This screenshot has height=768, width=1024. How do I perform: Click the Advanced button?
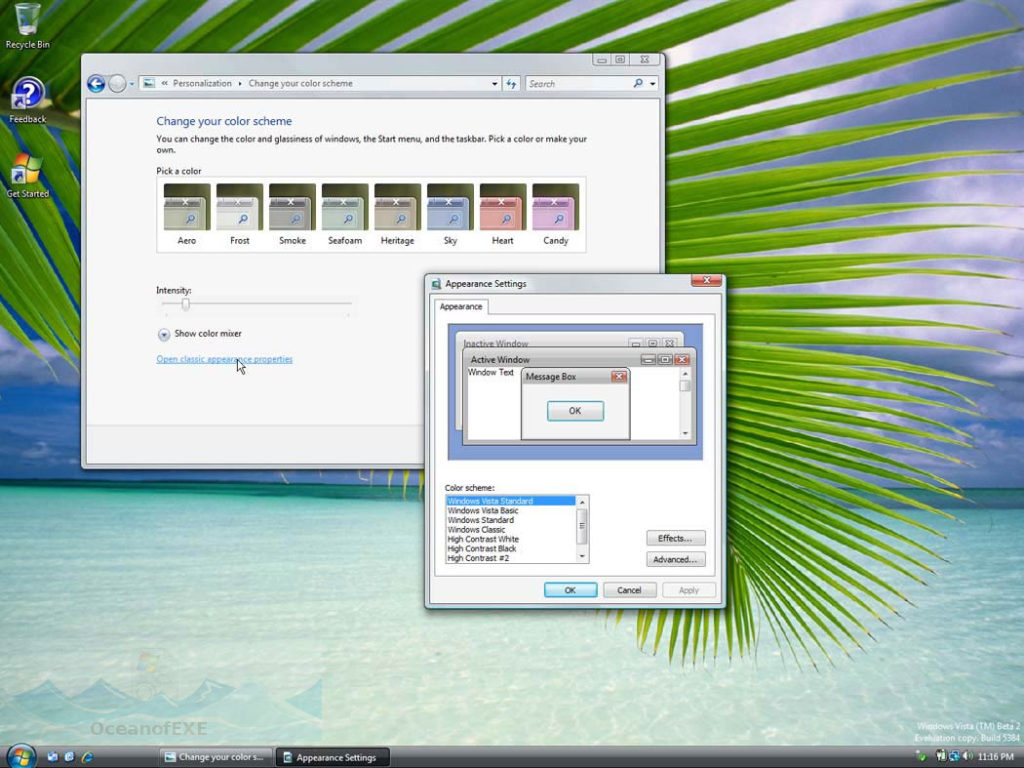(x=676, y=559)
